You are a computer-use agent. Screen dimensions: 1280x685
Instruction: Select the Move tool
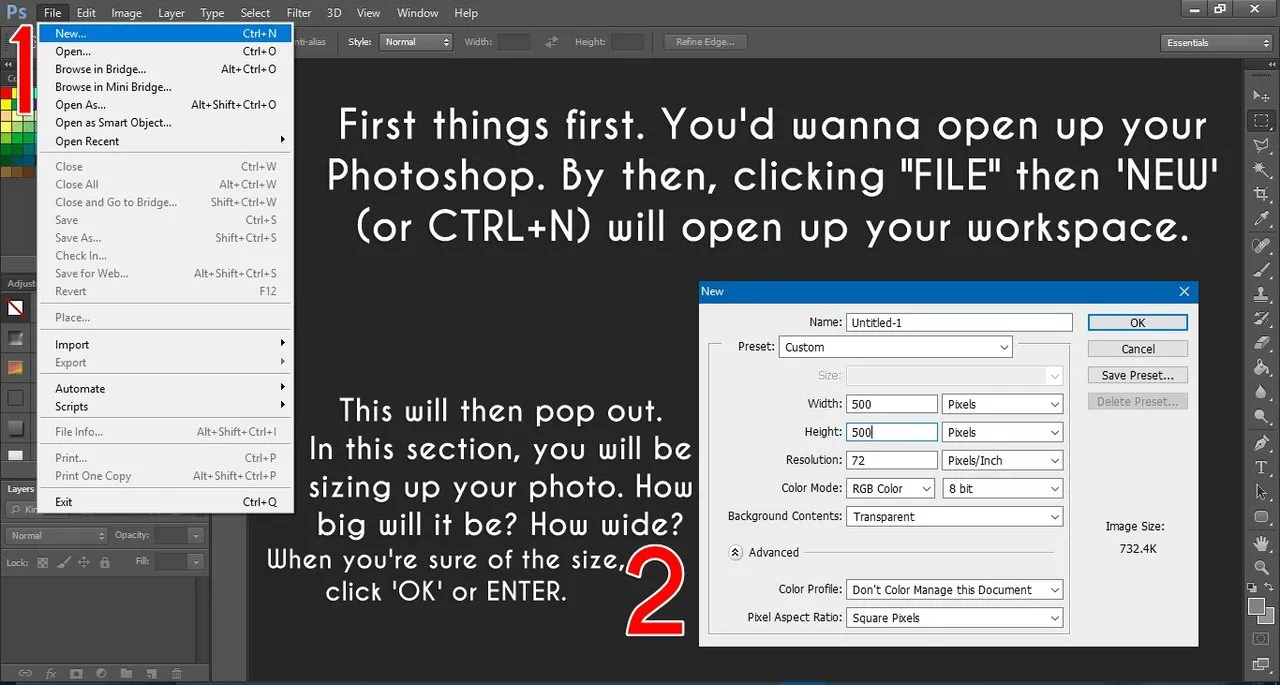click(1261, 96)
